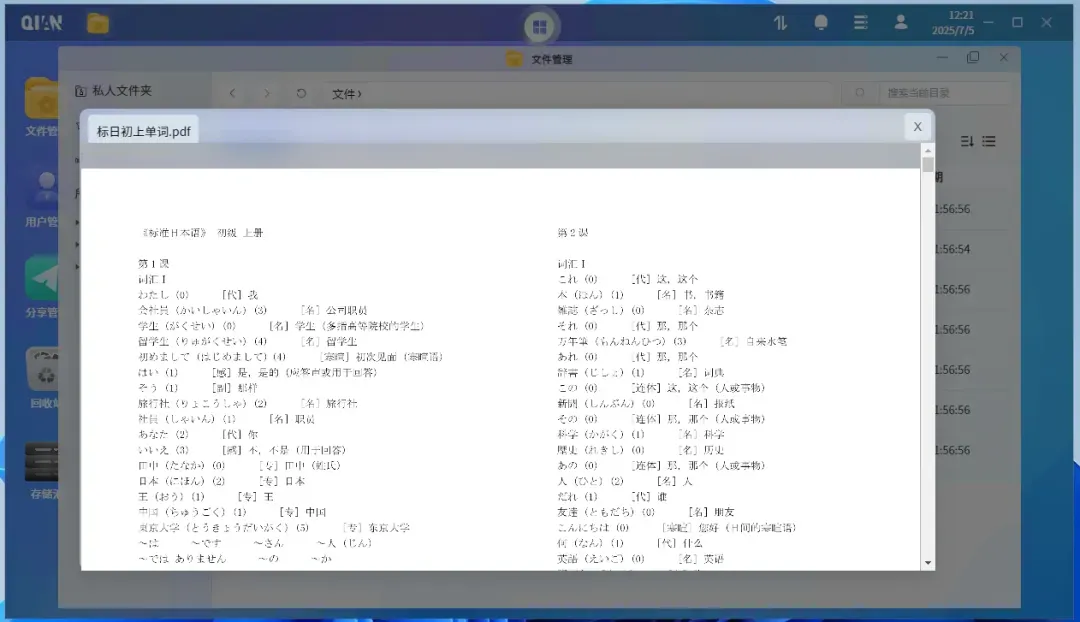
Task: Maximize the 文件管理 window
Action: click(973, 57)
